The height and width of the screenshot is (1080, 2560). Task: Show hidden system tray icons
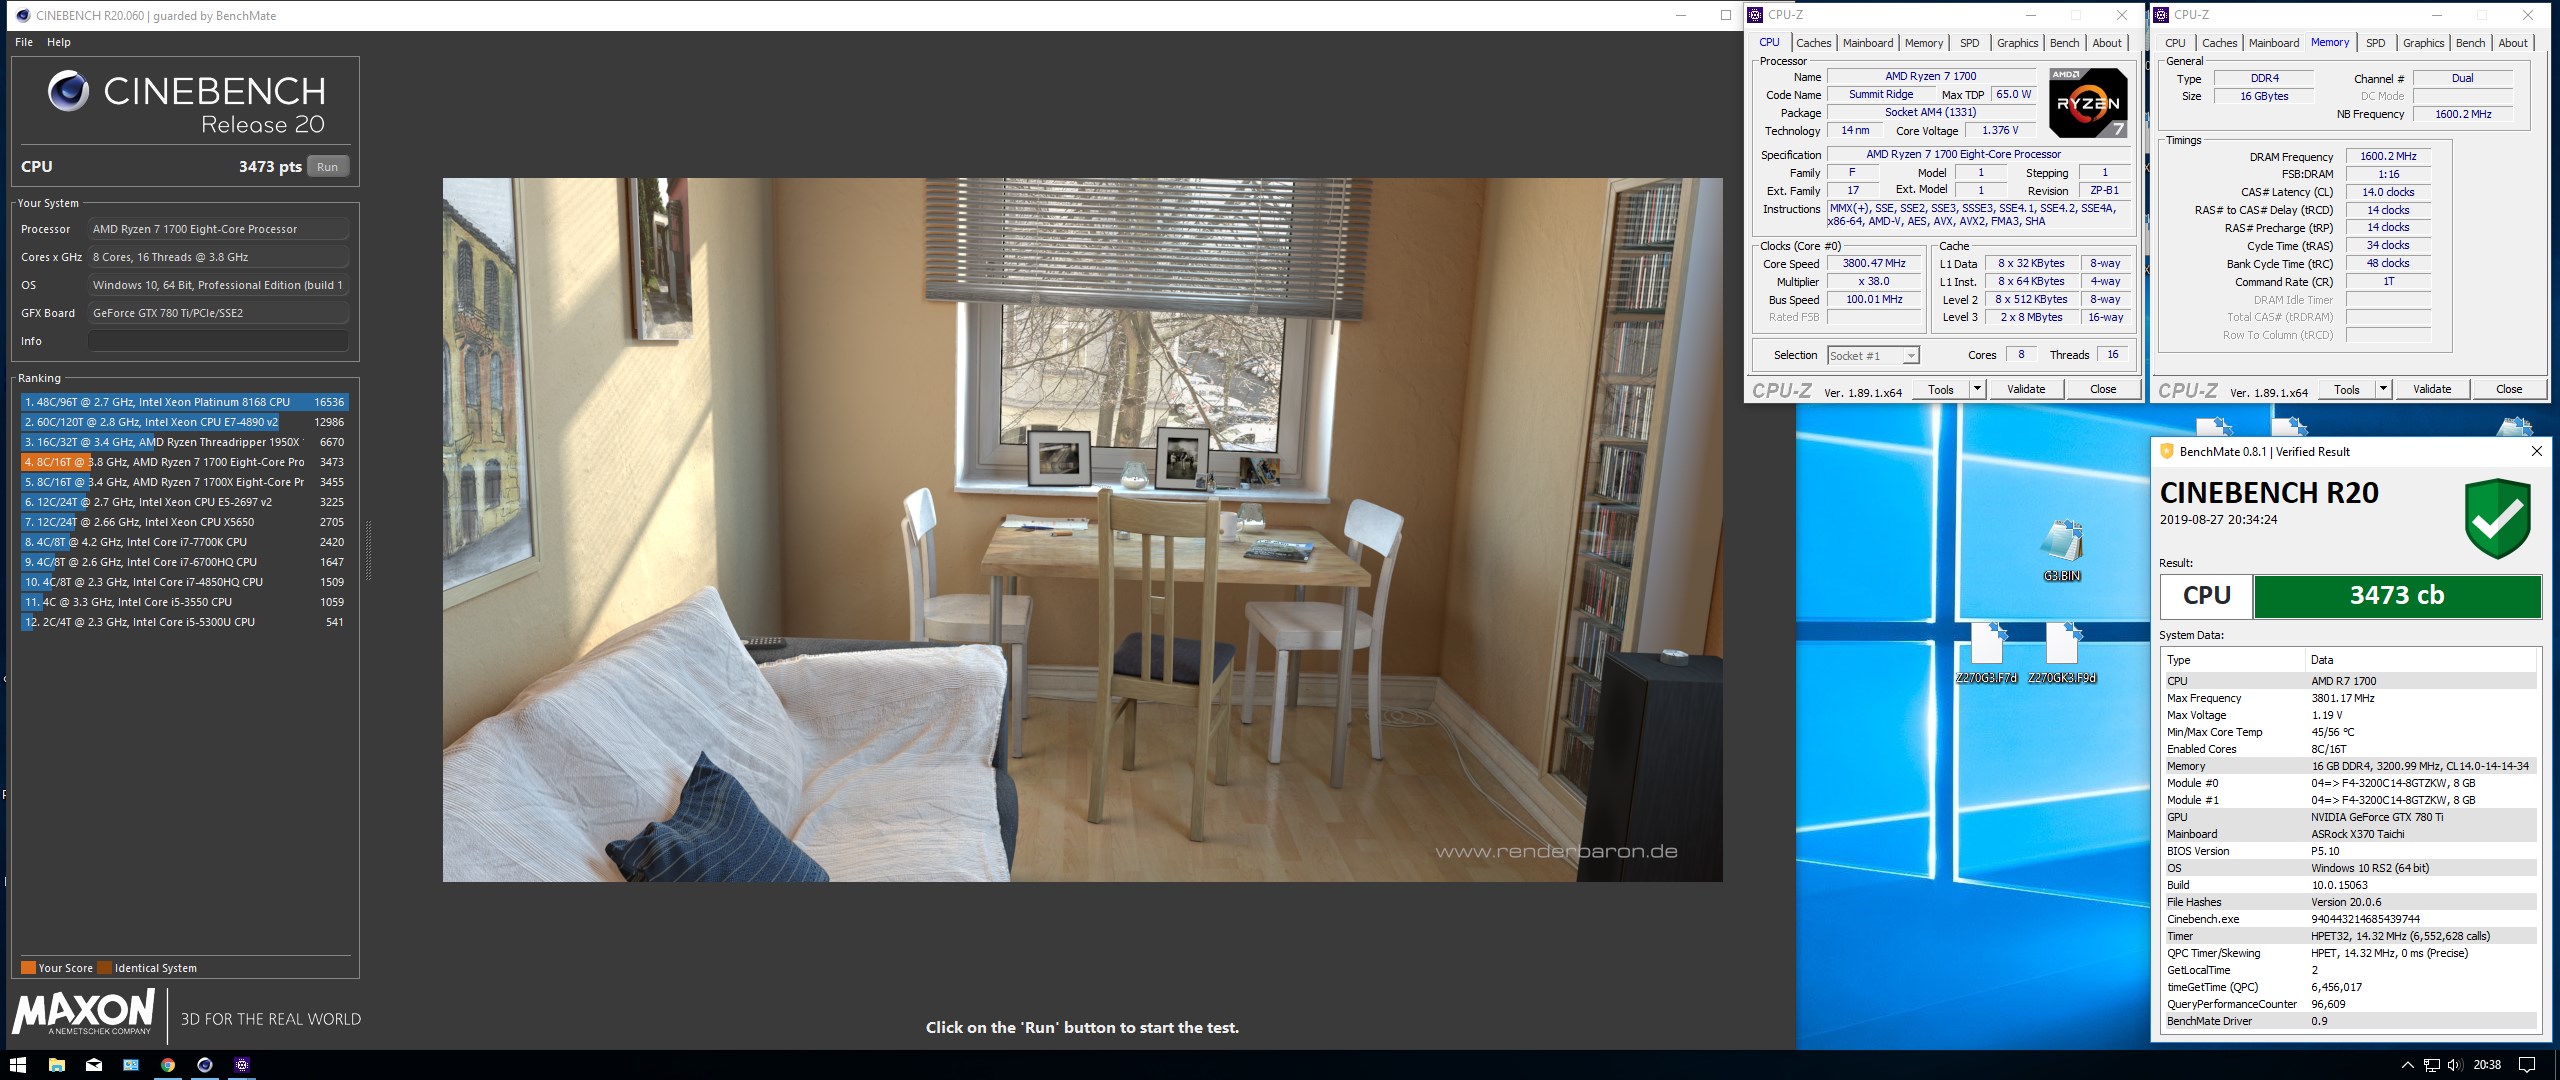2407,1065
